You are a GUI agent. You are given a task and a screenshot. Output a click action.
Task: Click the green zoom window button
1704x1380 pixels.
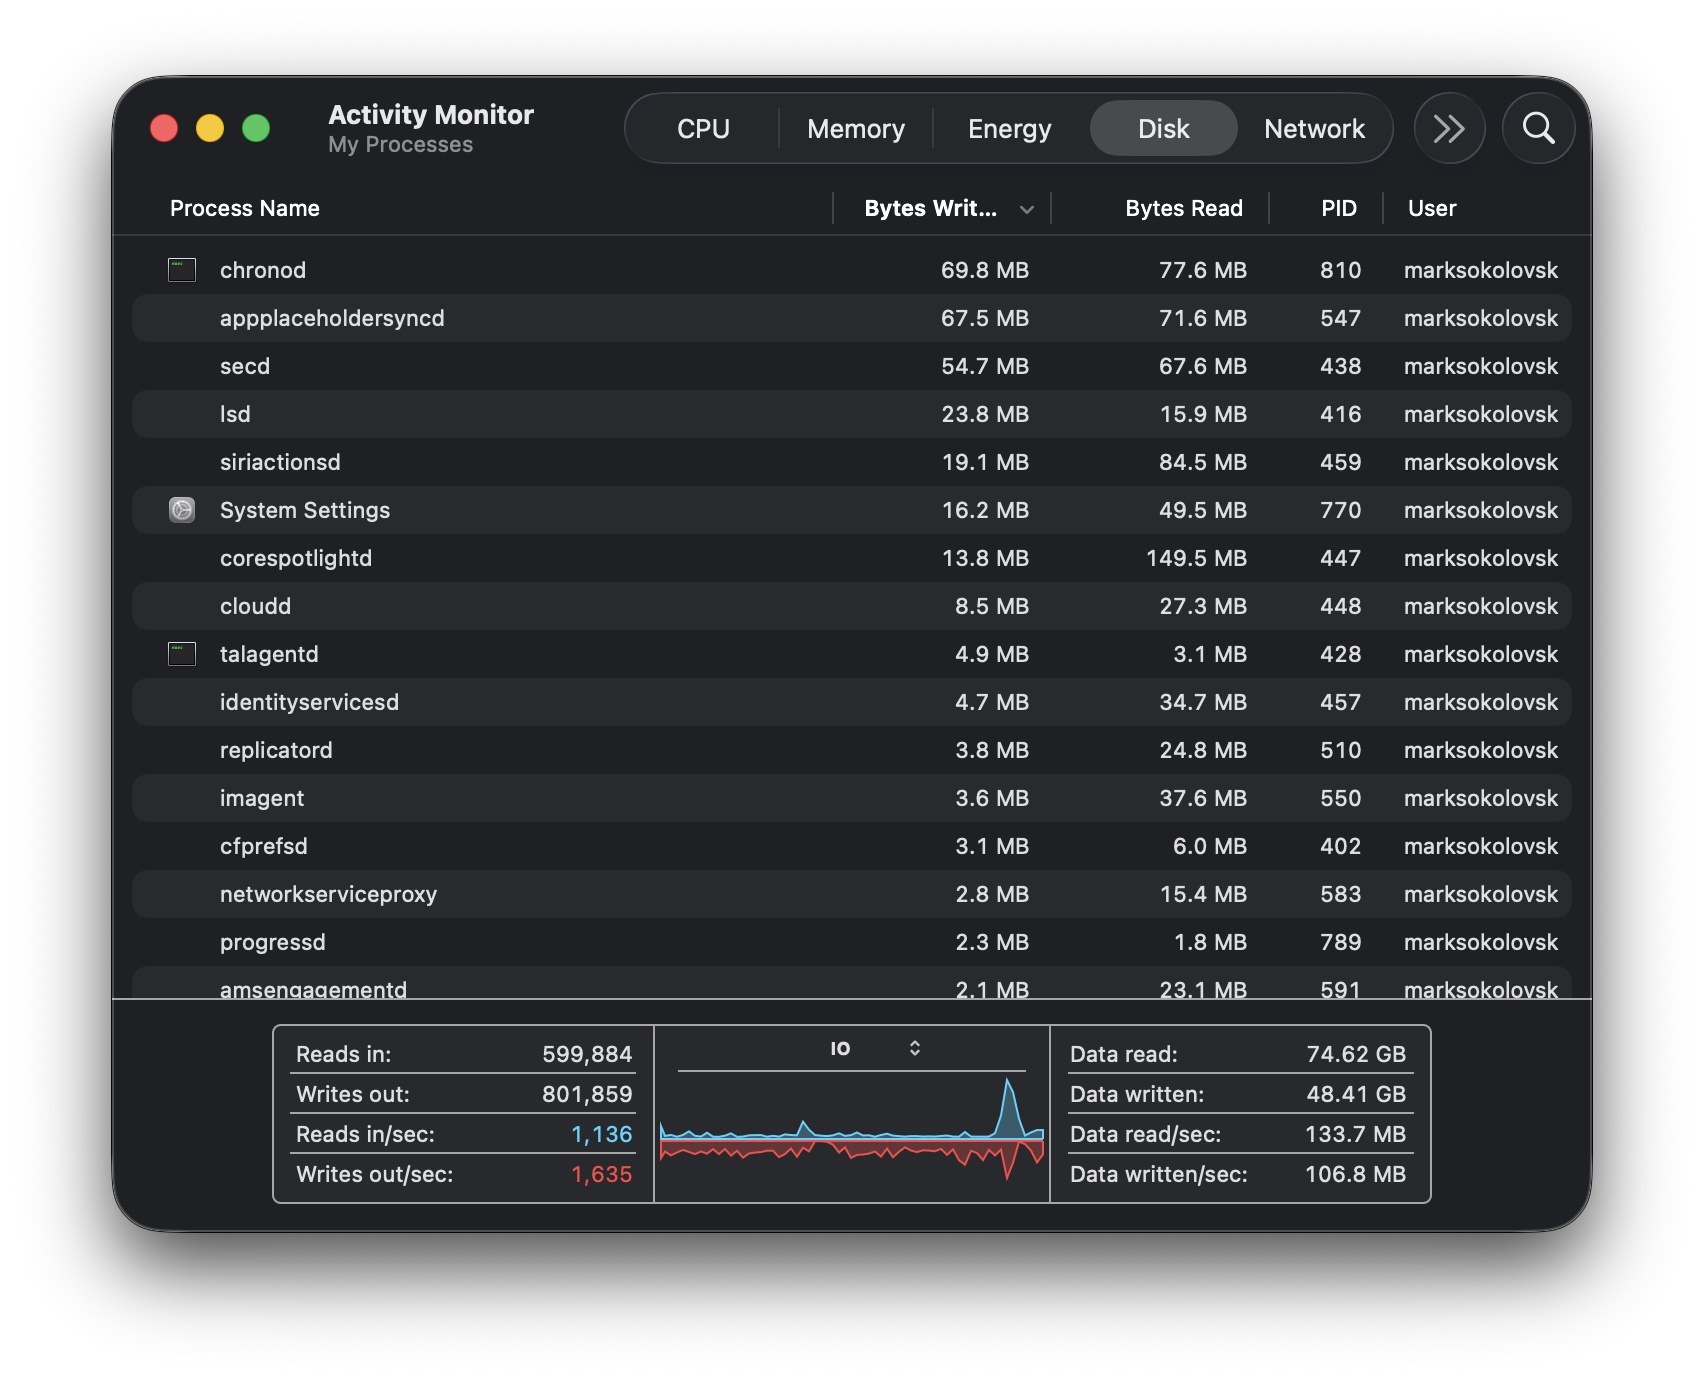tap(256, 128)
